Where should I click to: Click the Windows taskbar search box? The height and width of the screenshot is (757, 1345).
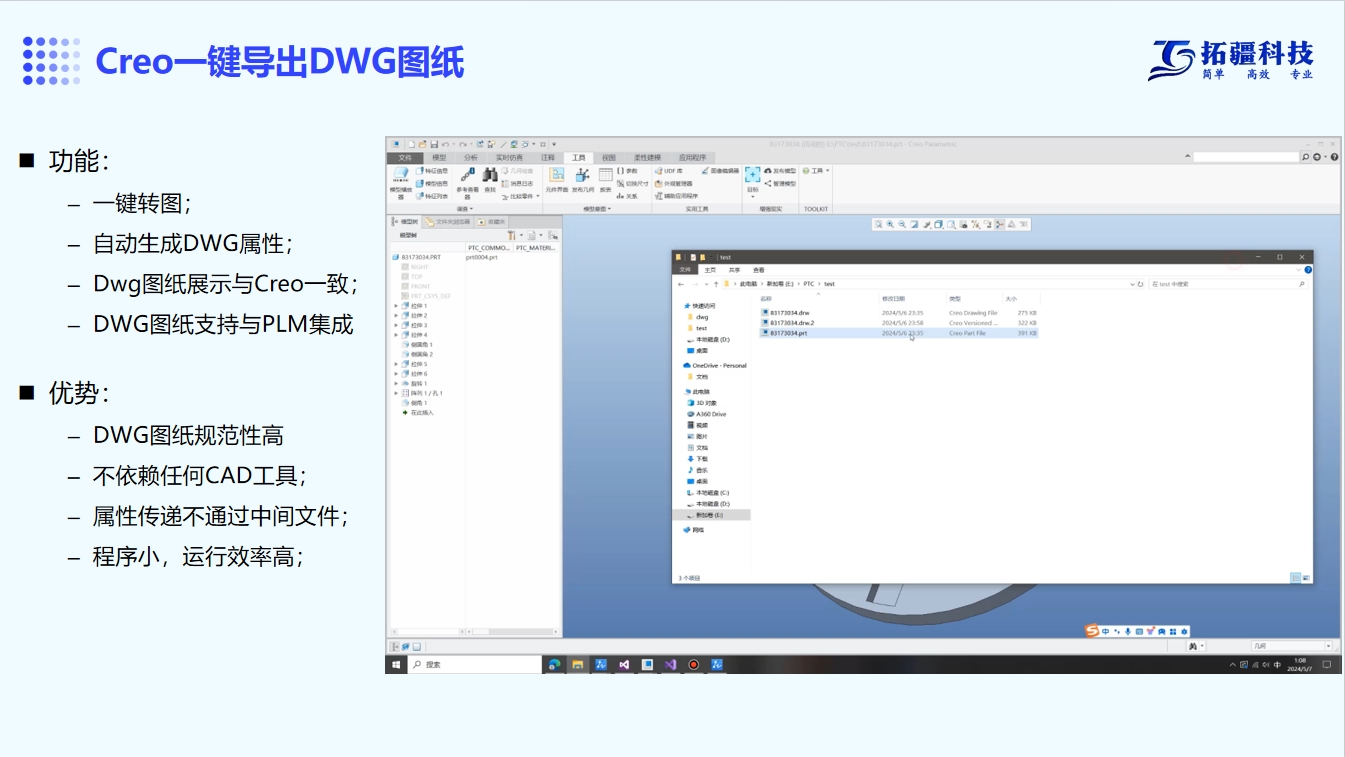tap(476, 664)
